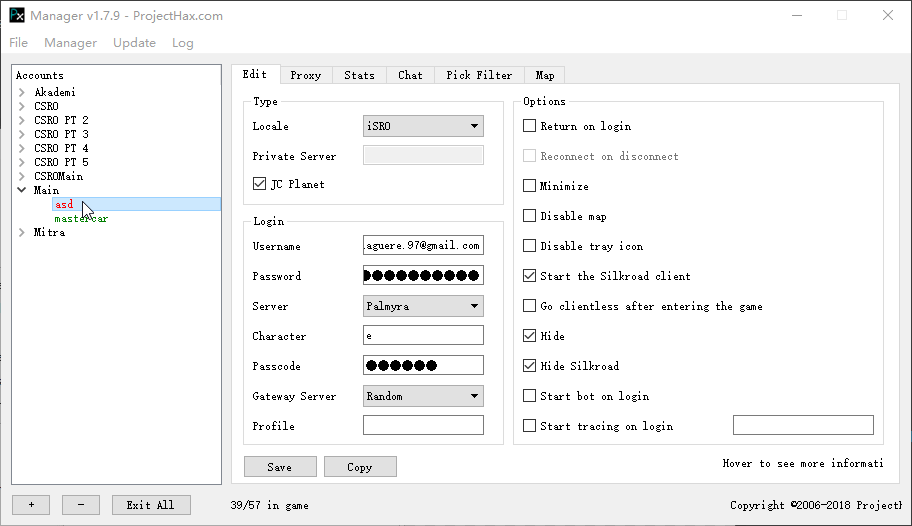This screenshot has width=912, height=526.
Task: Uncheck Start the Silkroad client
Action: 530,276
